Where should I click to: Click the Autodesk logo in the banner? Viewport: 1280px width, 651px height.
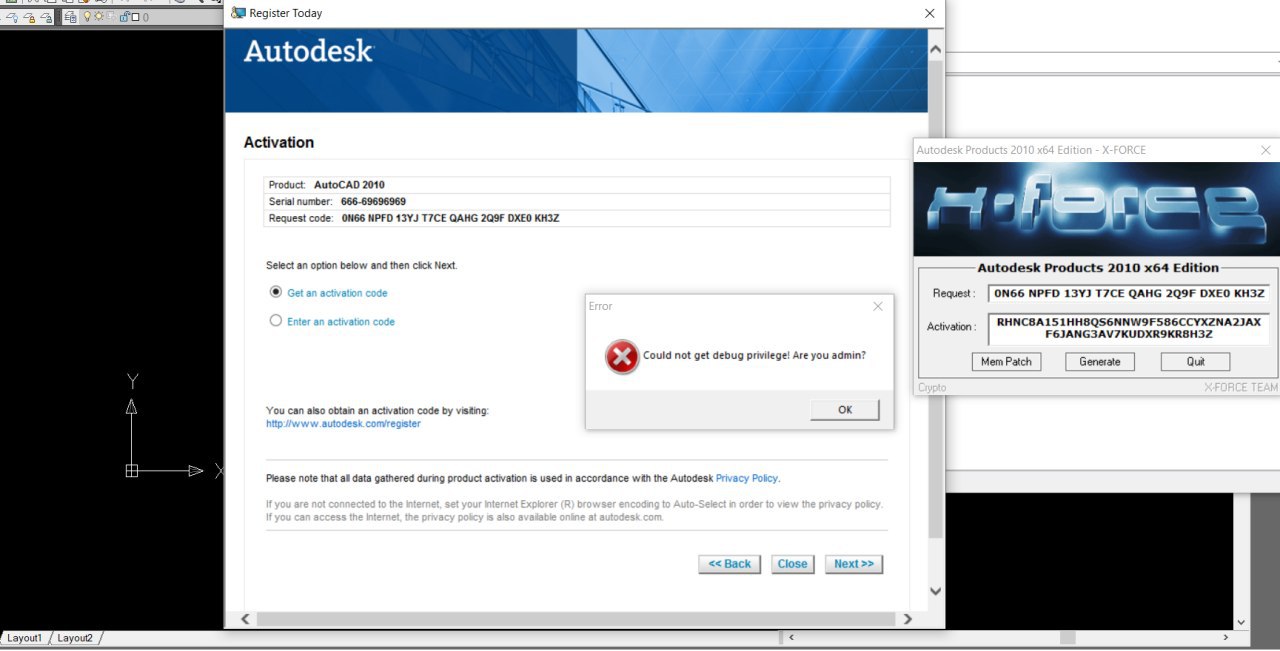tap(308, 51)
